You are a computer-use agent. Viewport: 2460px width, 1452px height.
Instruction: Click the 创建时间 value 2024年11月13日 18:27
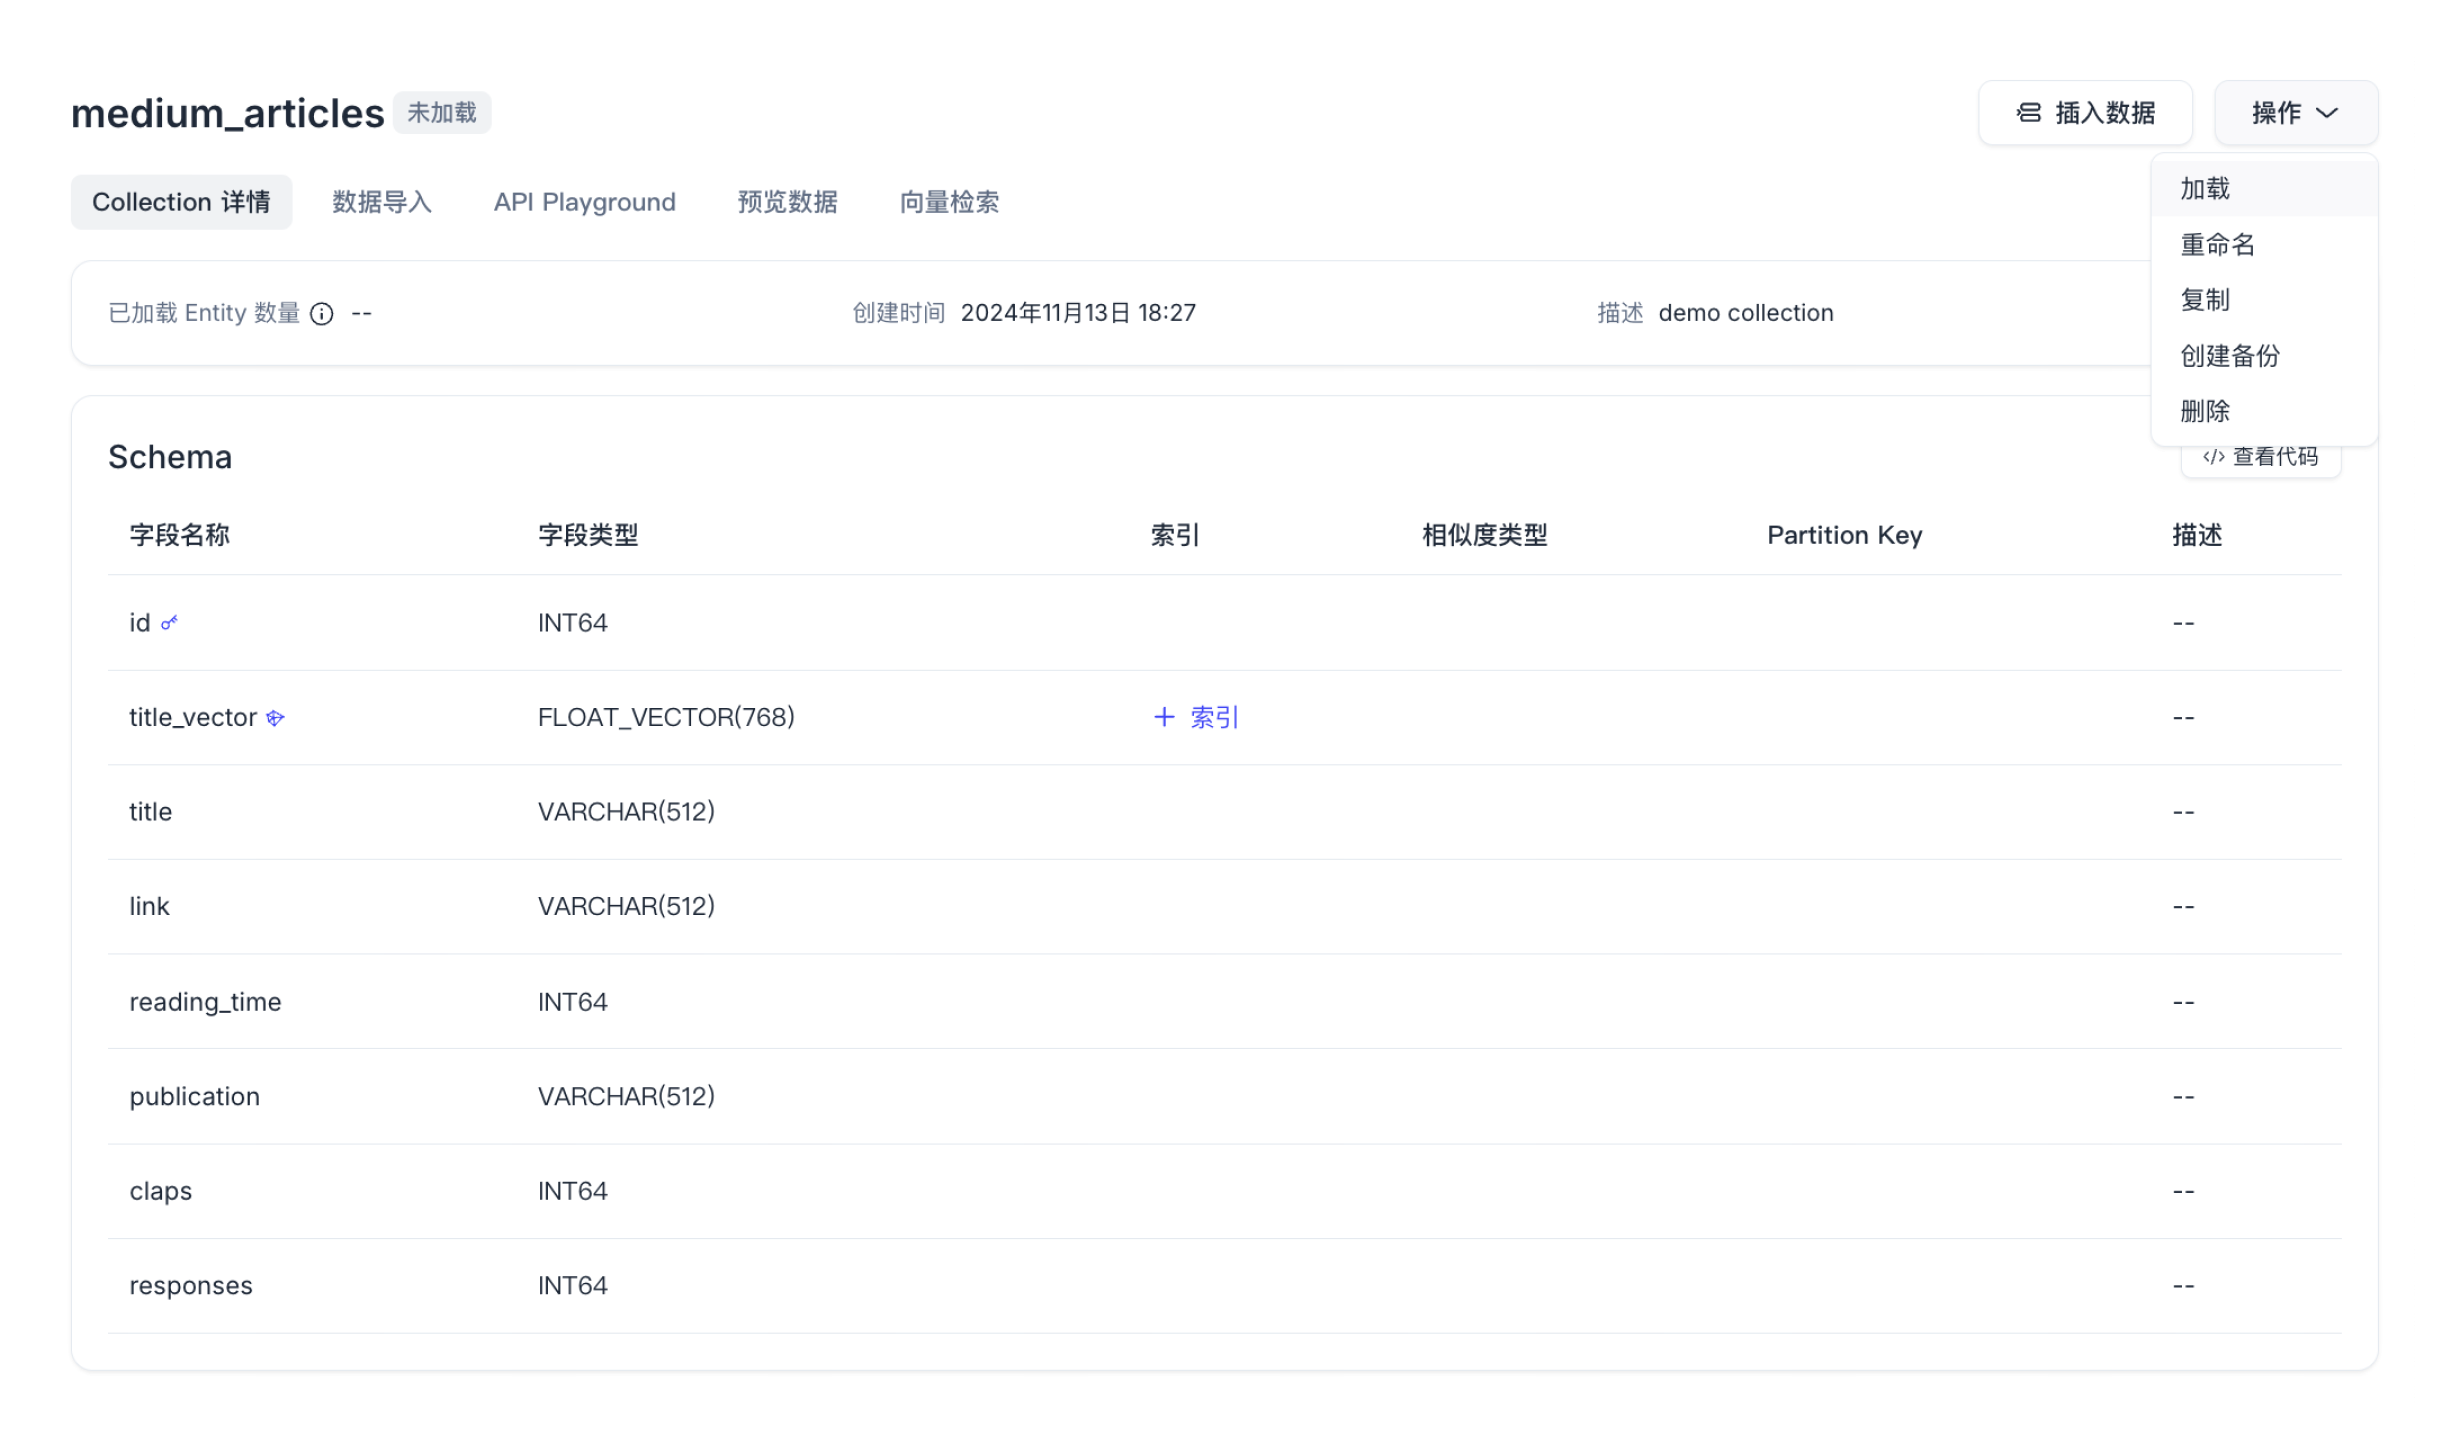[x=1078, y=313]
